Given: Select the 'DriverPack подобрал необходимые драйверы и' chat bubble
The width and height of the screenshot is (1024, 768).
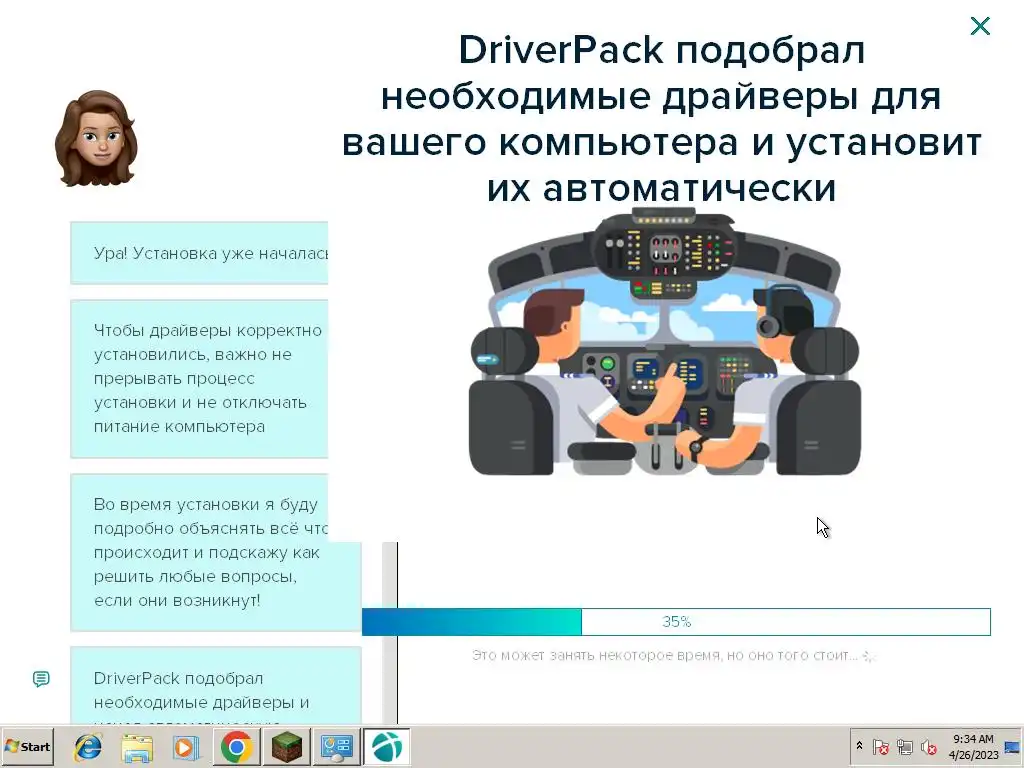Looking at the screenshot, I should [216, 686].
